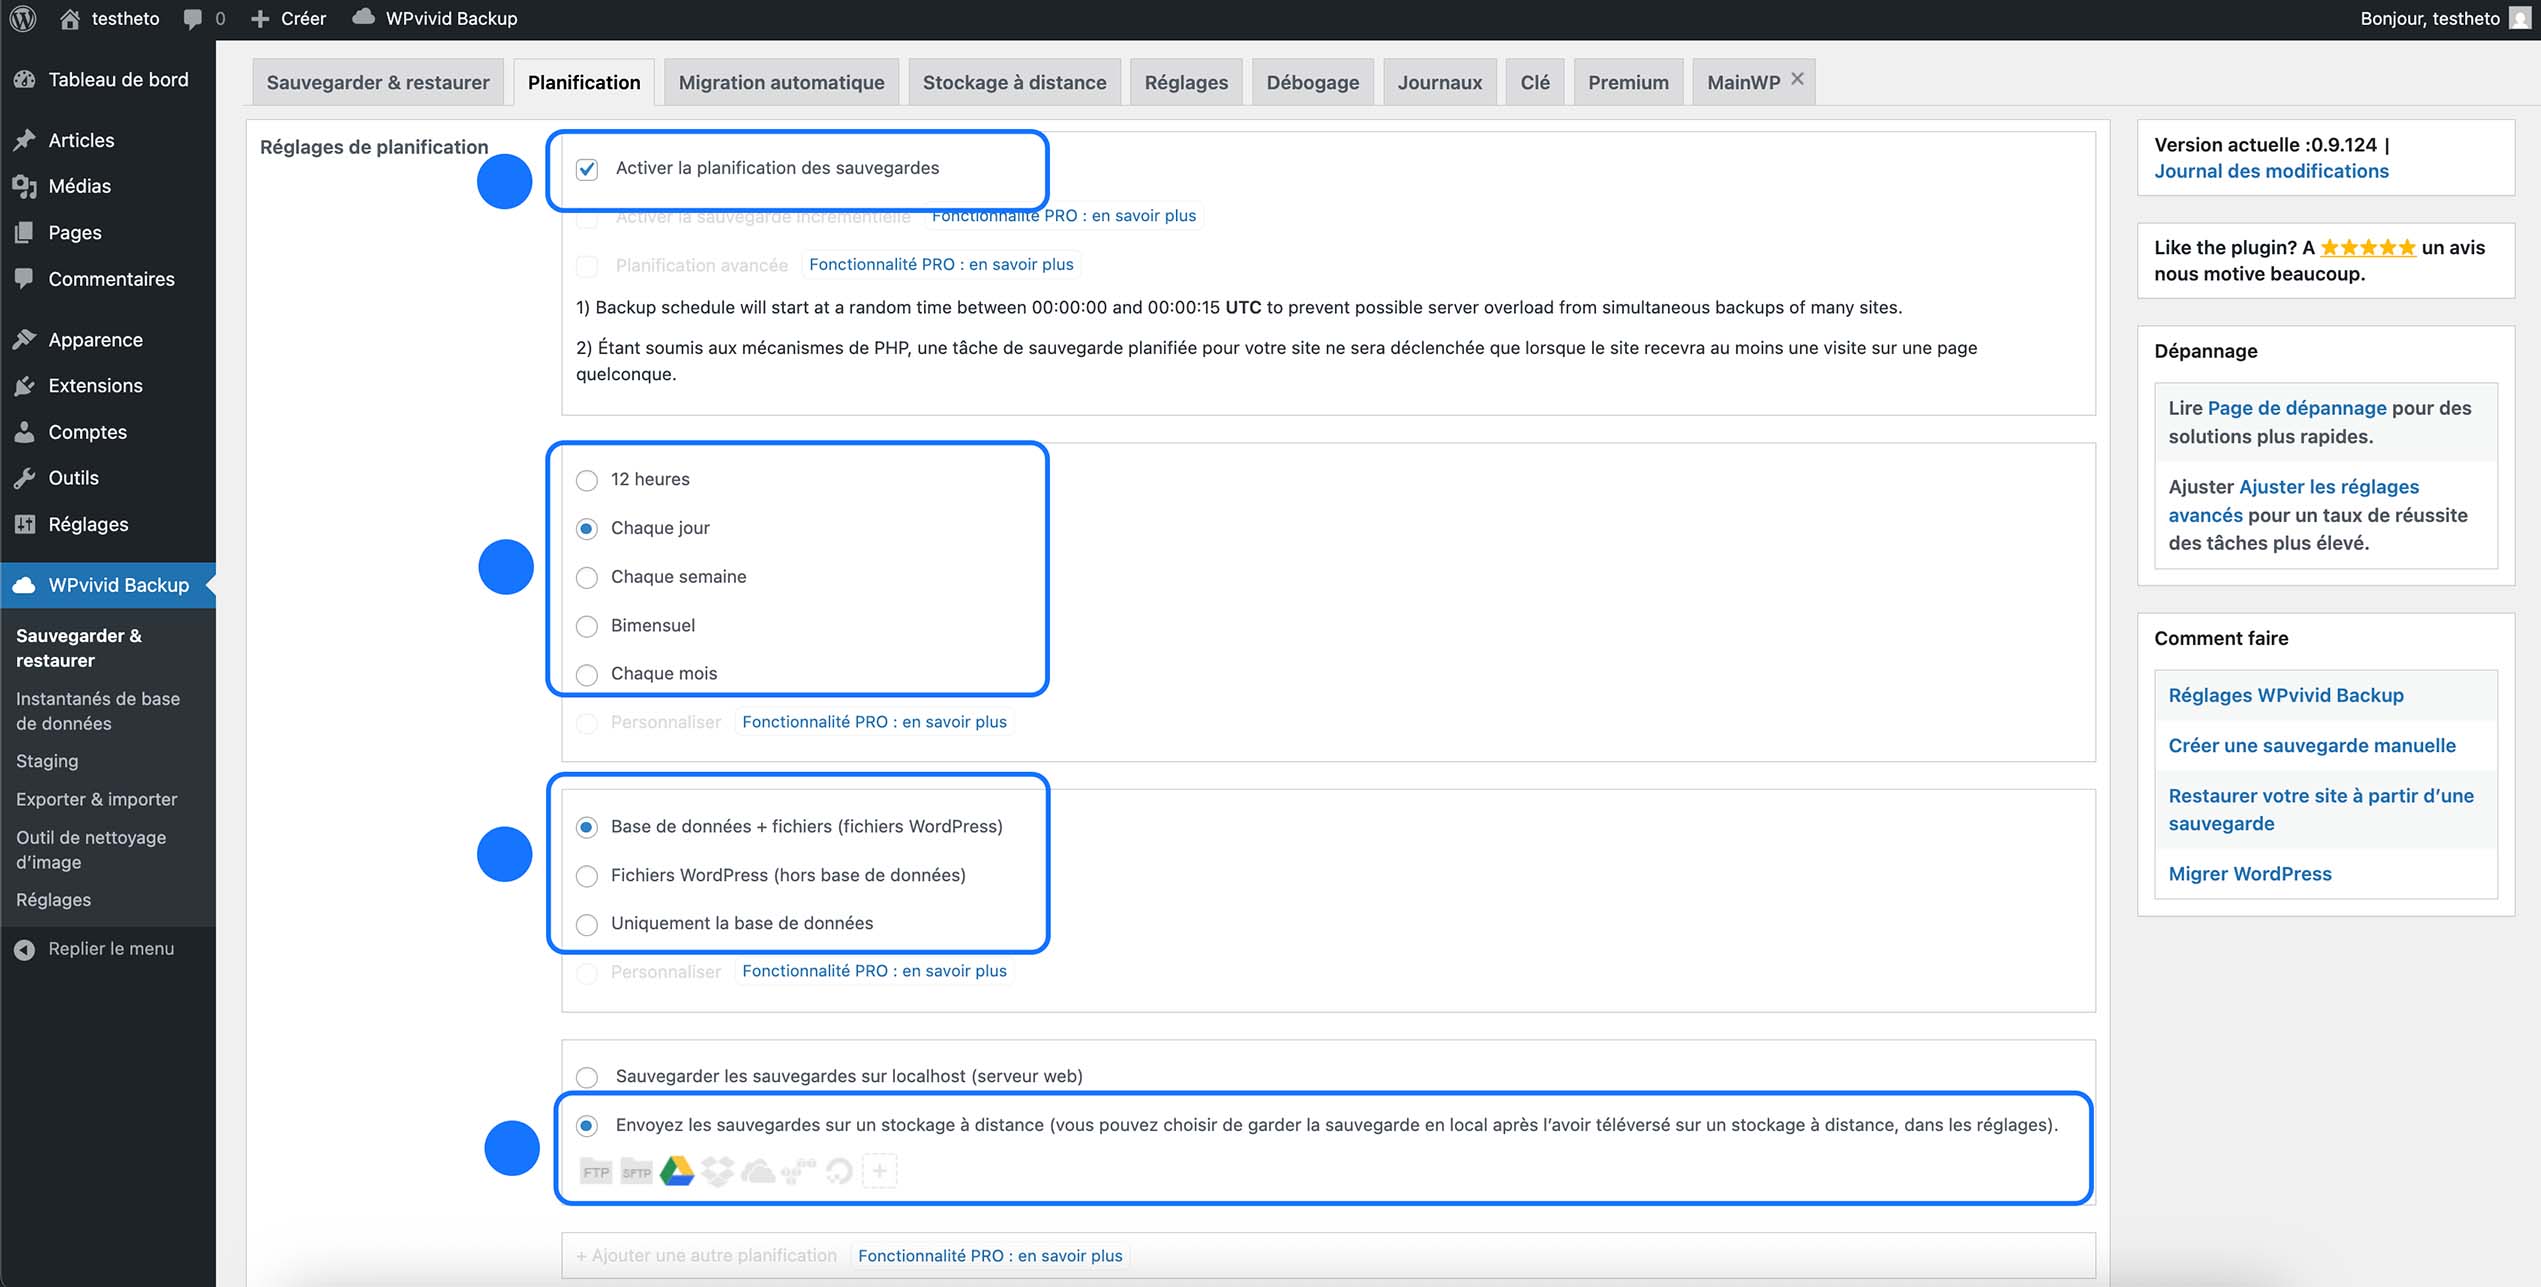Click the WordPress logo in the top bar

21,18
